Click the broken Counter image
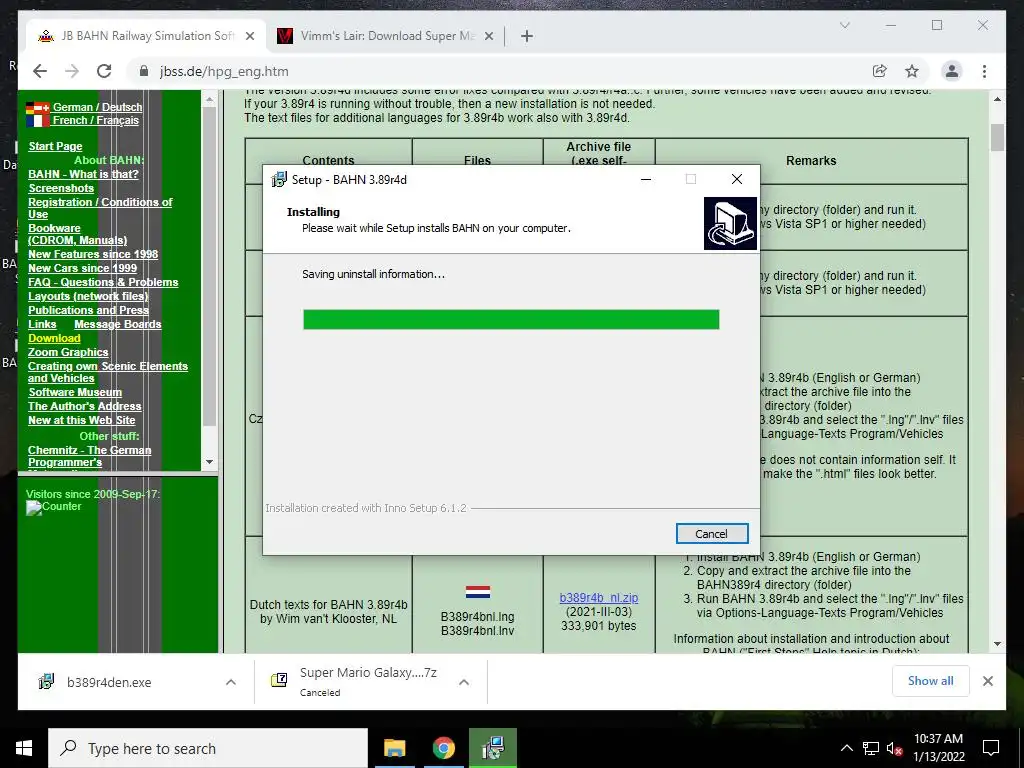 coord(54,507)
